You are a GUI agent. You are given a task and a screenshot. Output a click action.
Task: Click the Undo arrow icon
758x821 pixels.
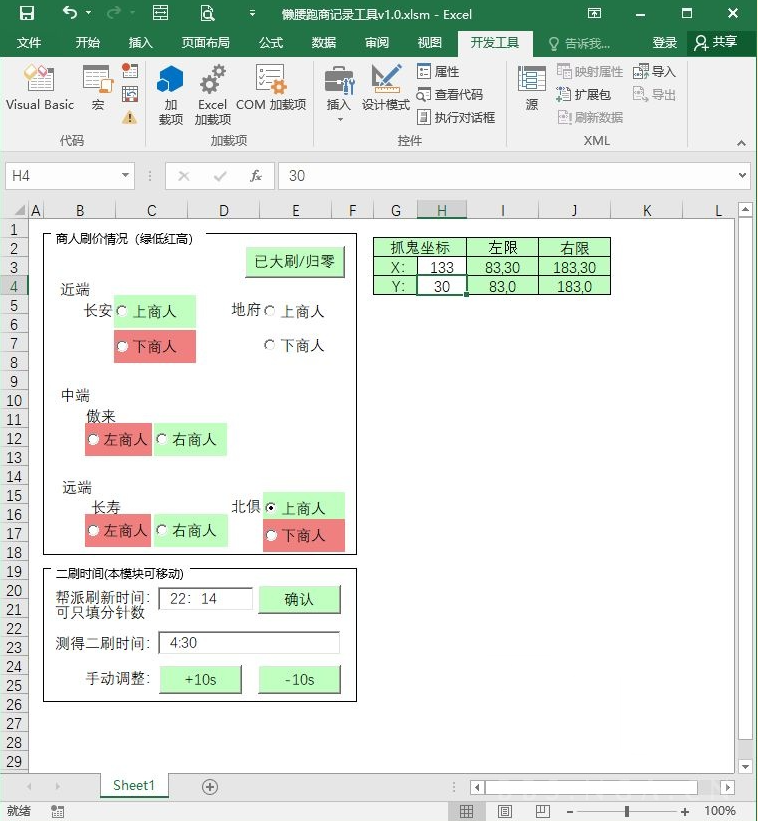coord(70,13)
